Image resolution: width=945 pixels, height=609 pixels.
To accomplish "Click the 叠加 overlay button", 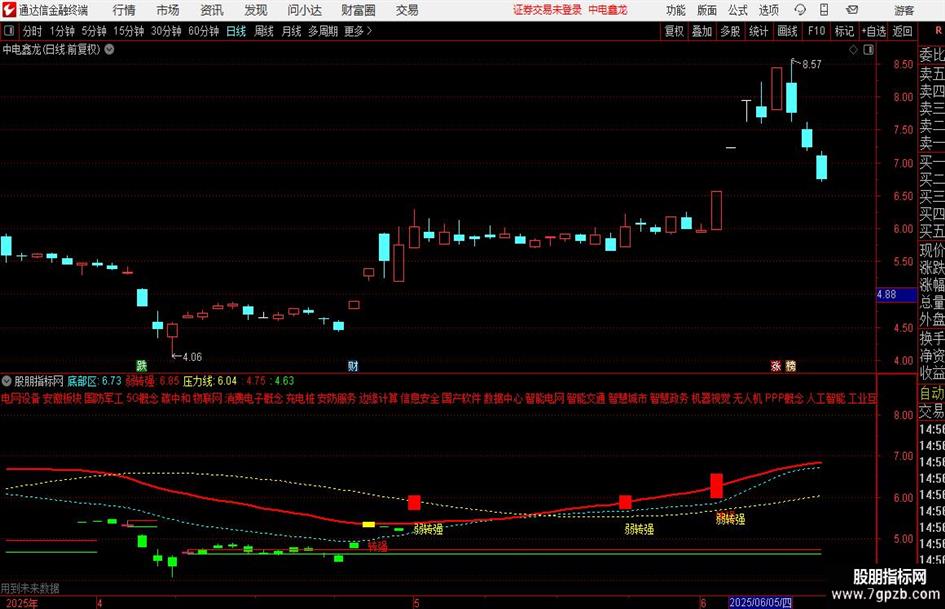I will click(702, 31).
